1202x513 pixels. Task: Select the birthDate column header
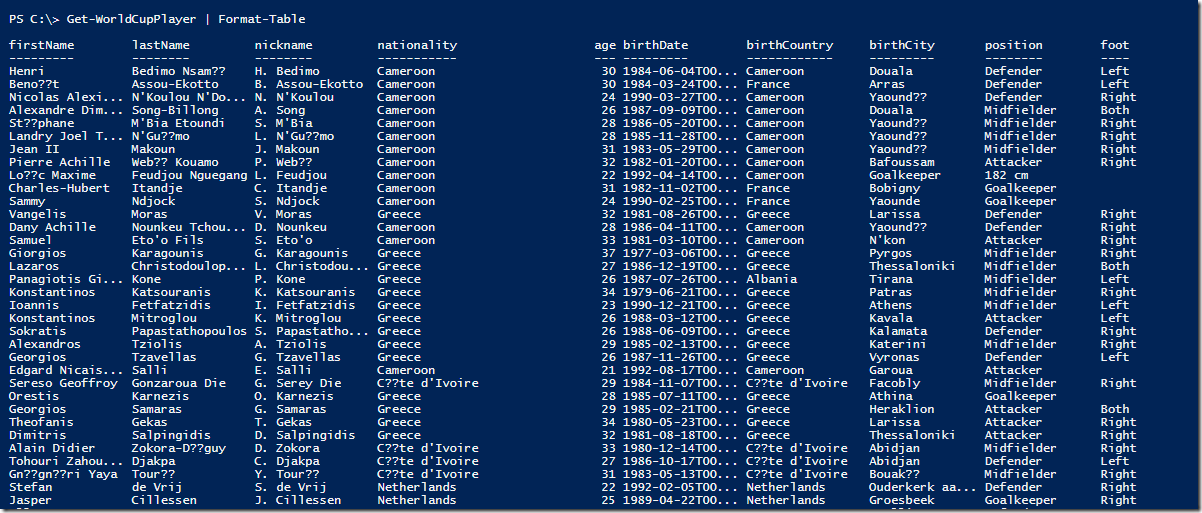click(x=655, y=45)
